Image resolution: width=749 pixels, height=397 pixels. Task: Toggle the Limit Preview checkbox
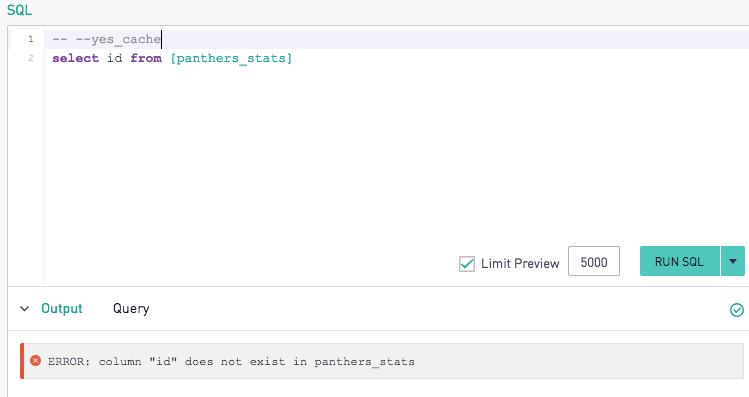[467, 264]
